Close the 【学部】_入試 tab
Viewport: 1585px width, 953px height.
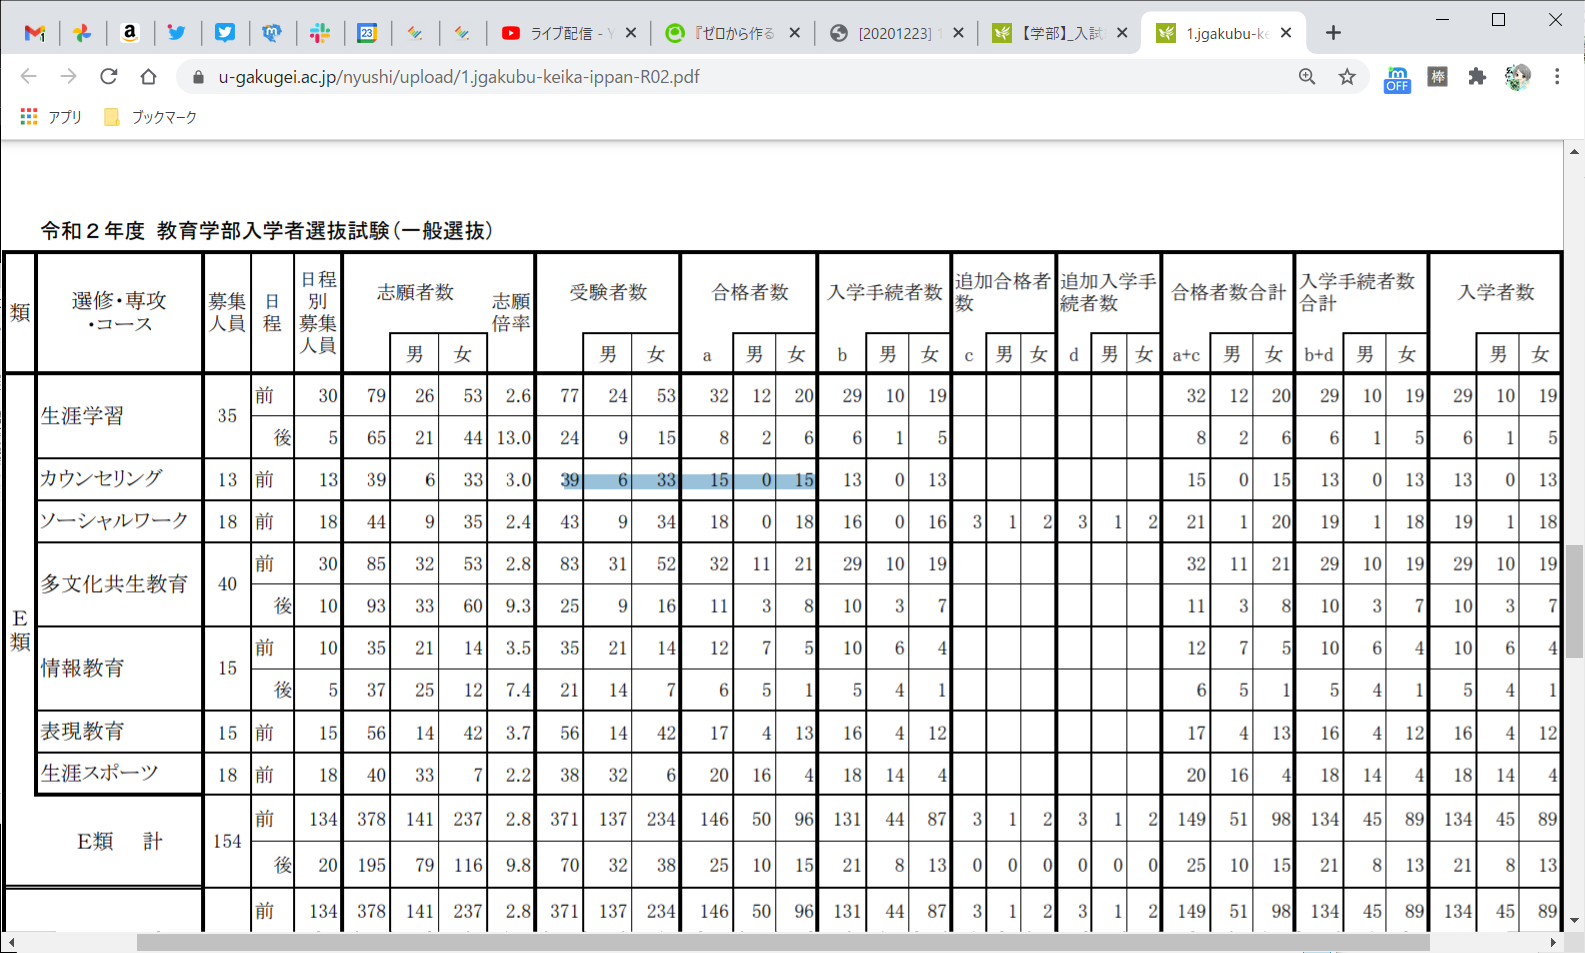(1122, 33)
